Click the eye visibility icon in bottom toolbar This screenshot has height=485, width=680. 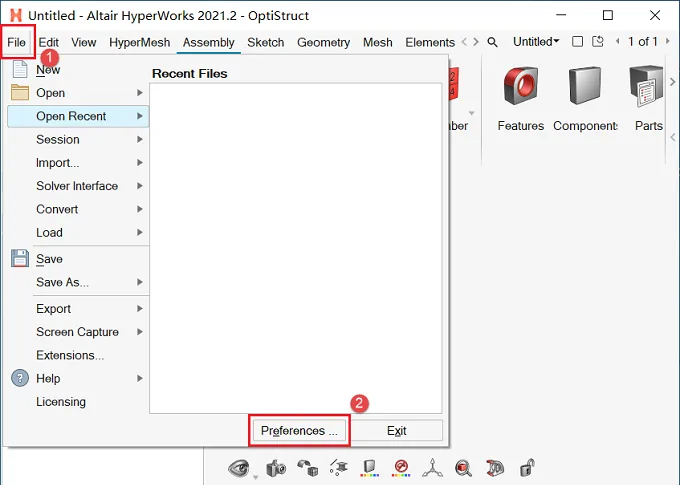coord(239,468)
